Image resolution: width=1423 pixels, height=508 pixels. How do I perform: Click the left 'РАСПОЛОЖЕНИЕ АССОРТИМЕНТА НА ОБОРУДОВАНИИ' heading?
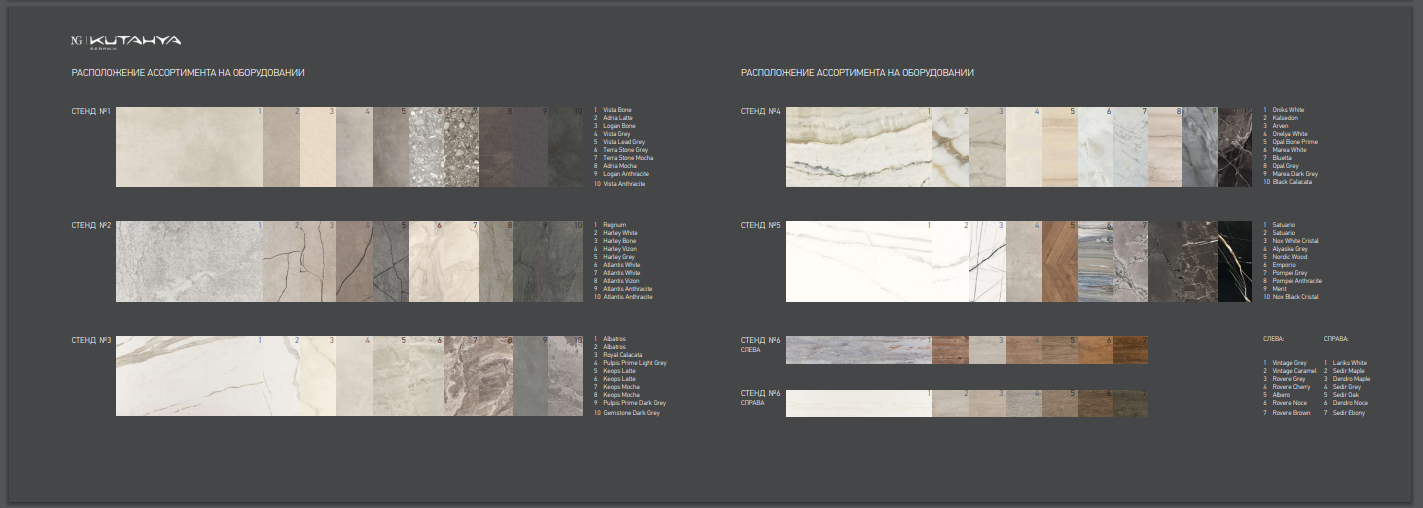pyautogui.click(x=188, y=73)
